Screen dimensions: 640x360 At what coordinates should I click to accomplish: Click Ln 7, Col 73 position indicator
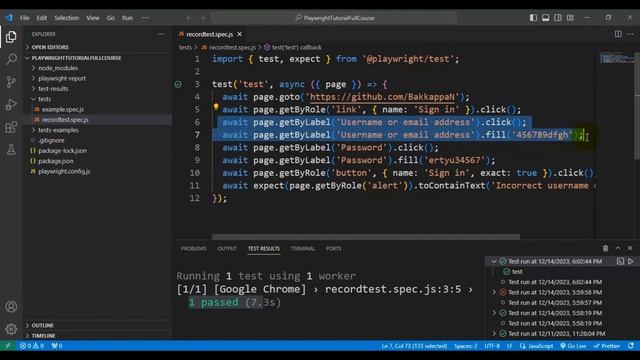[x=414, y=346]
